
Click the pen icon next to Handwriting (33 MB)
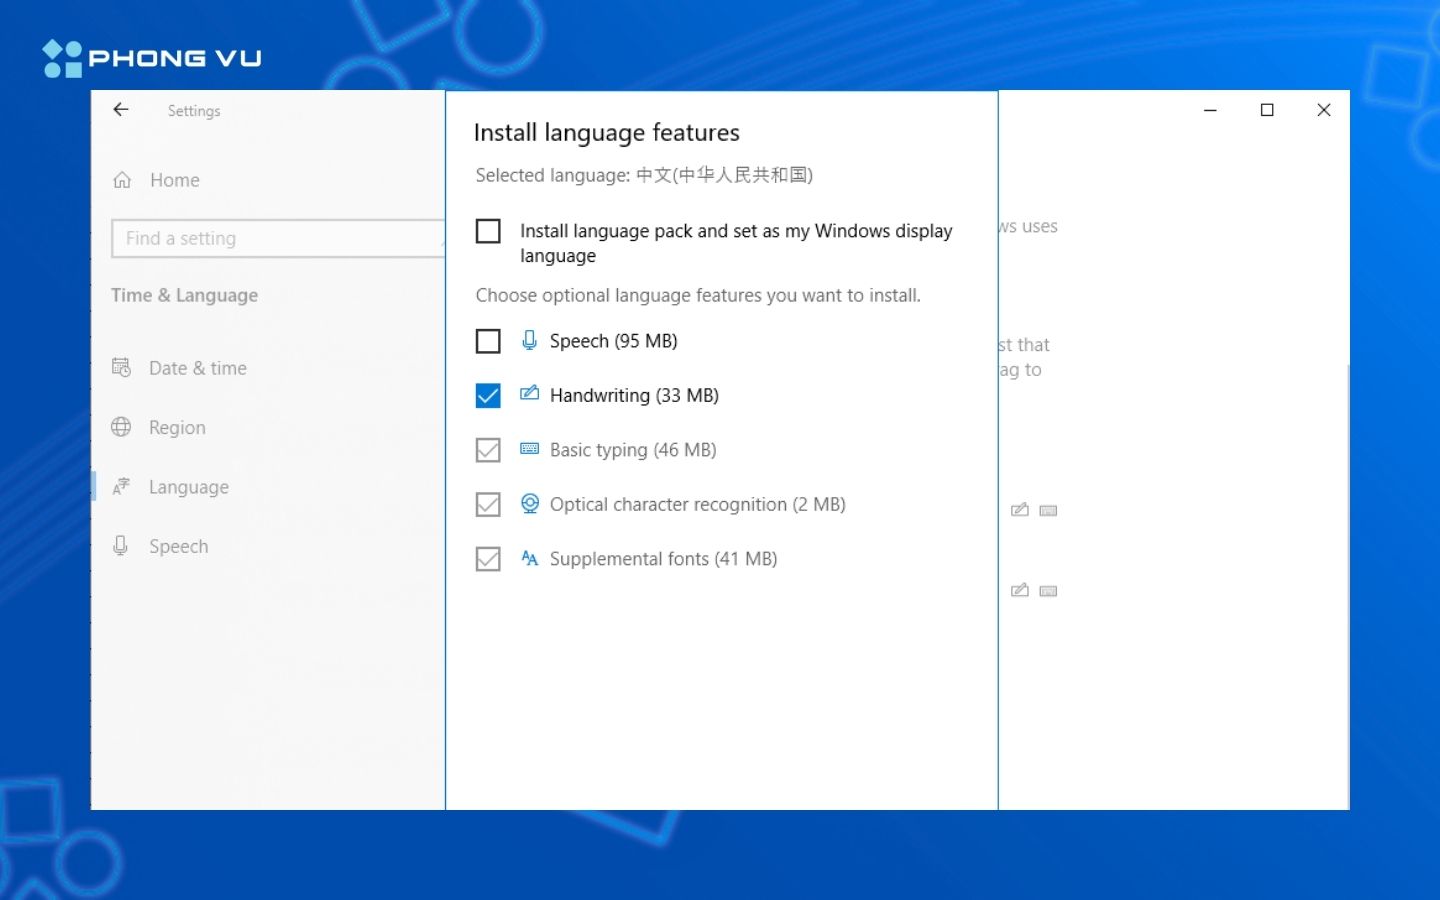[x=529, y=394]
